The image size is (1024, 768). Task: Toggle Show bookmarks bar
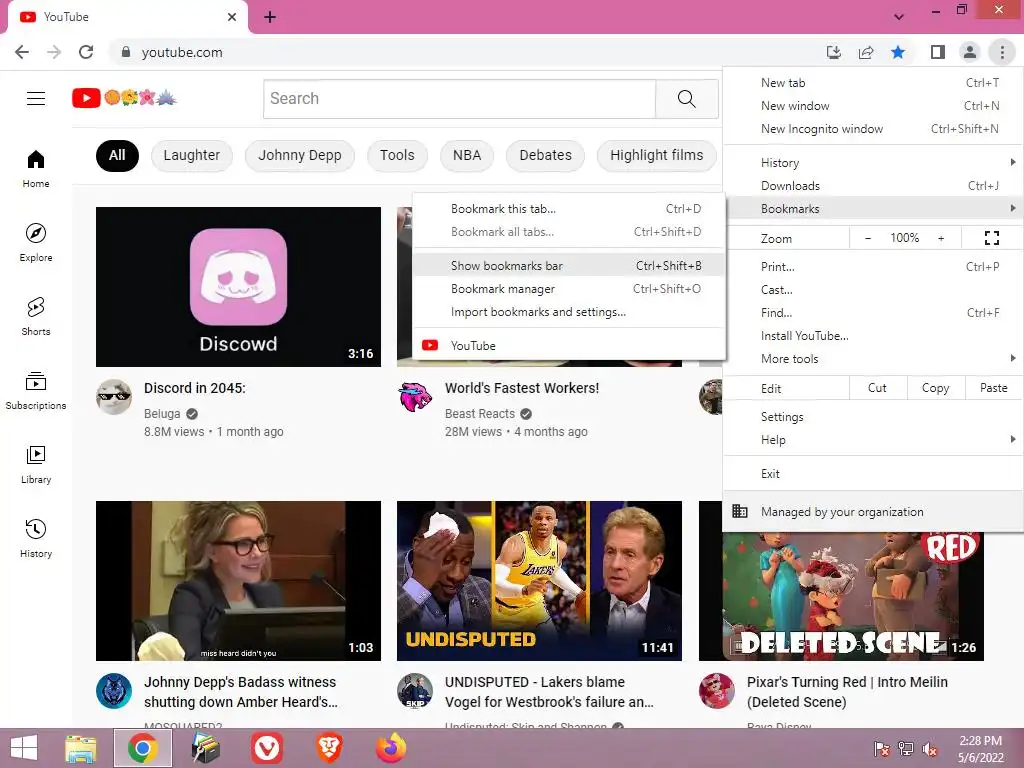tap(569, 266)
